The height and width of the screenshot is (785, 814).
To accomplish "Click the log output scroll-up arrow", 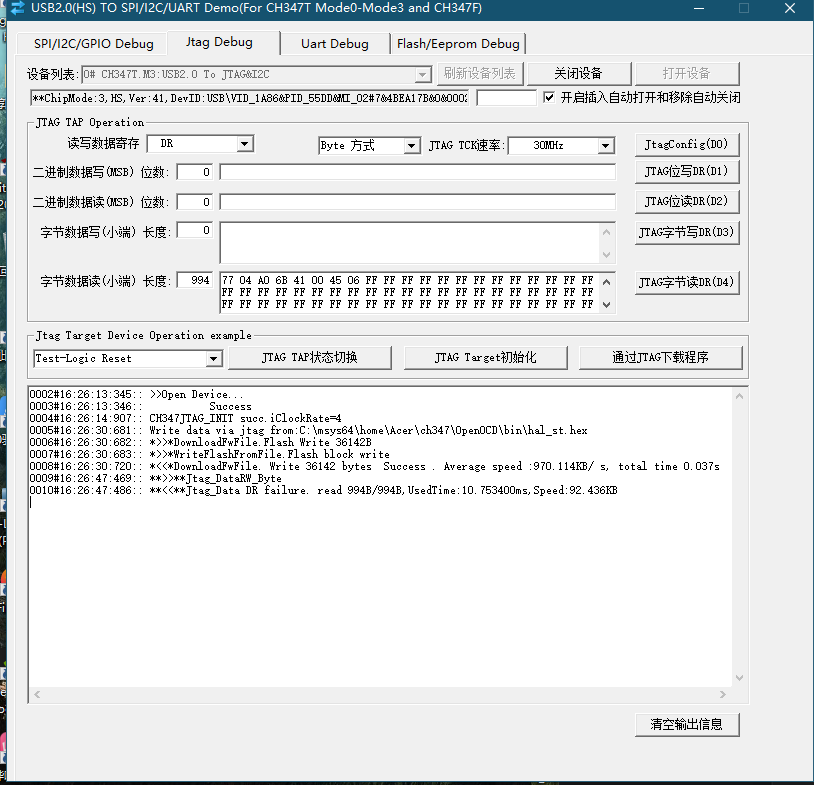I will pyautogui.click(x=740, y=397).
